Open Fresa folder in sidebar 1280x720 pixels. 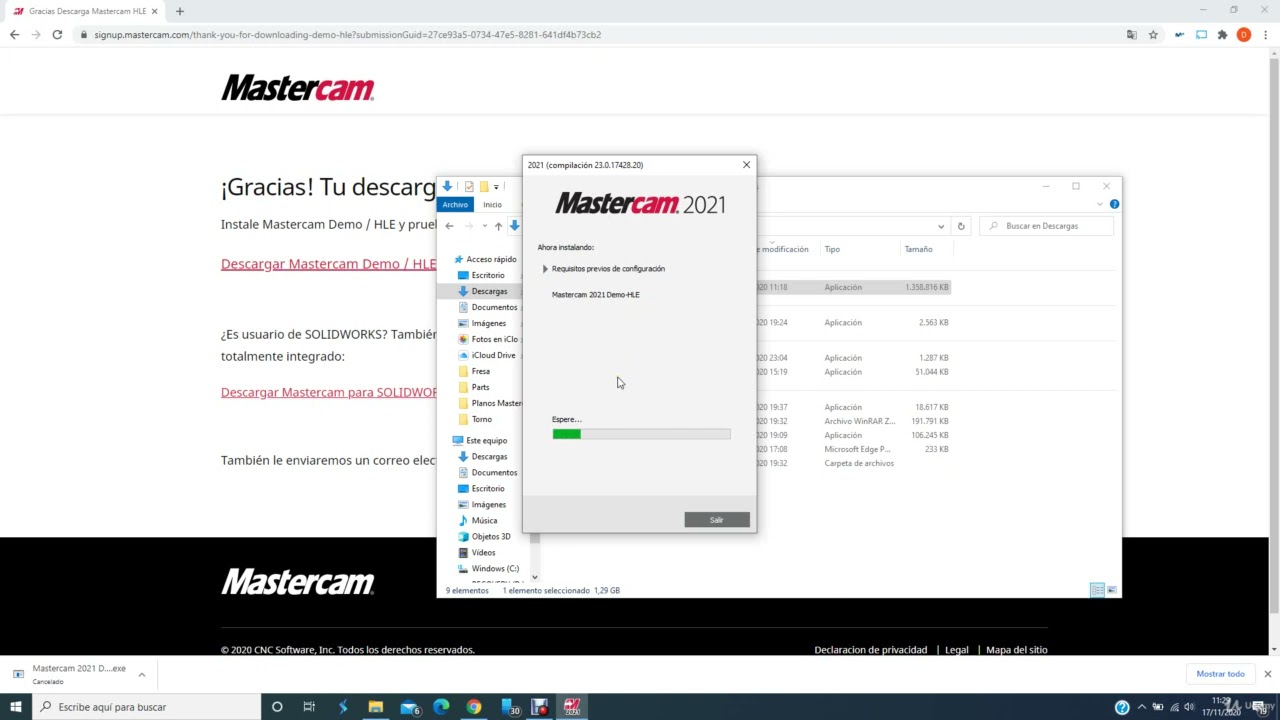(480, 371)
